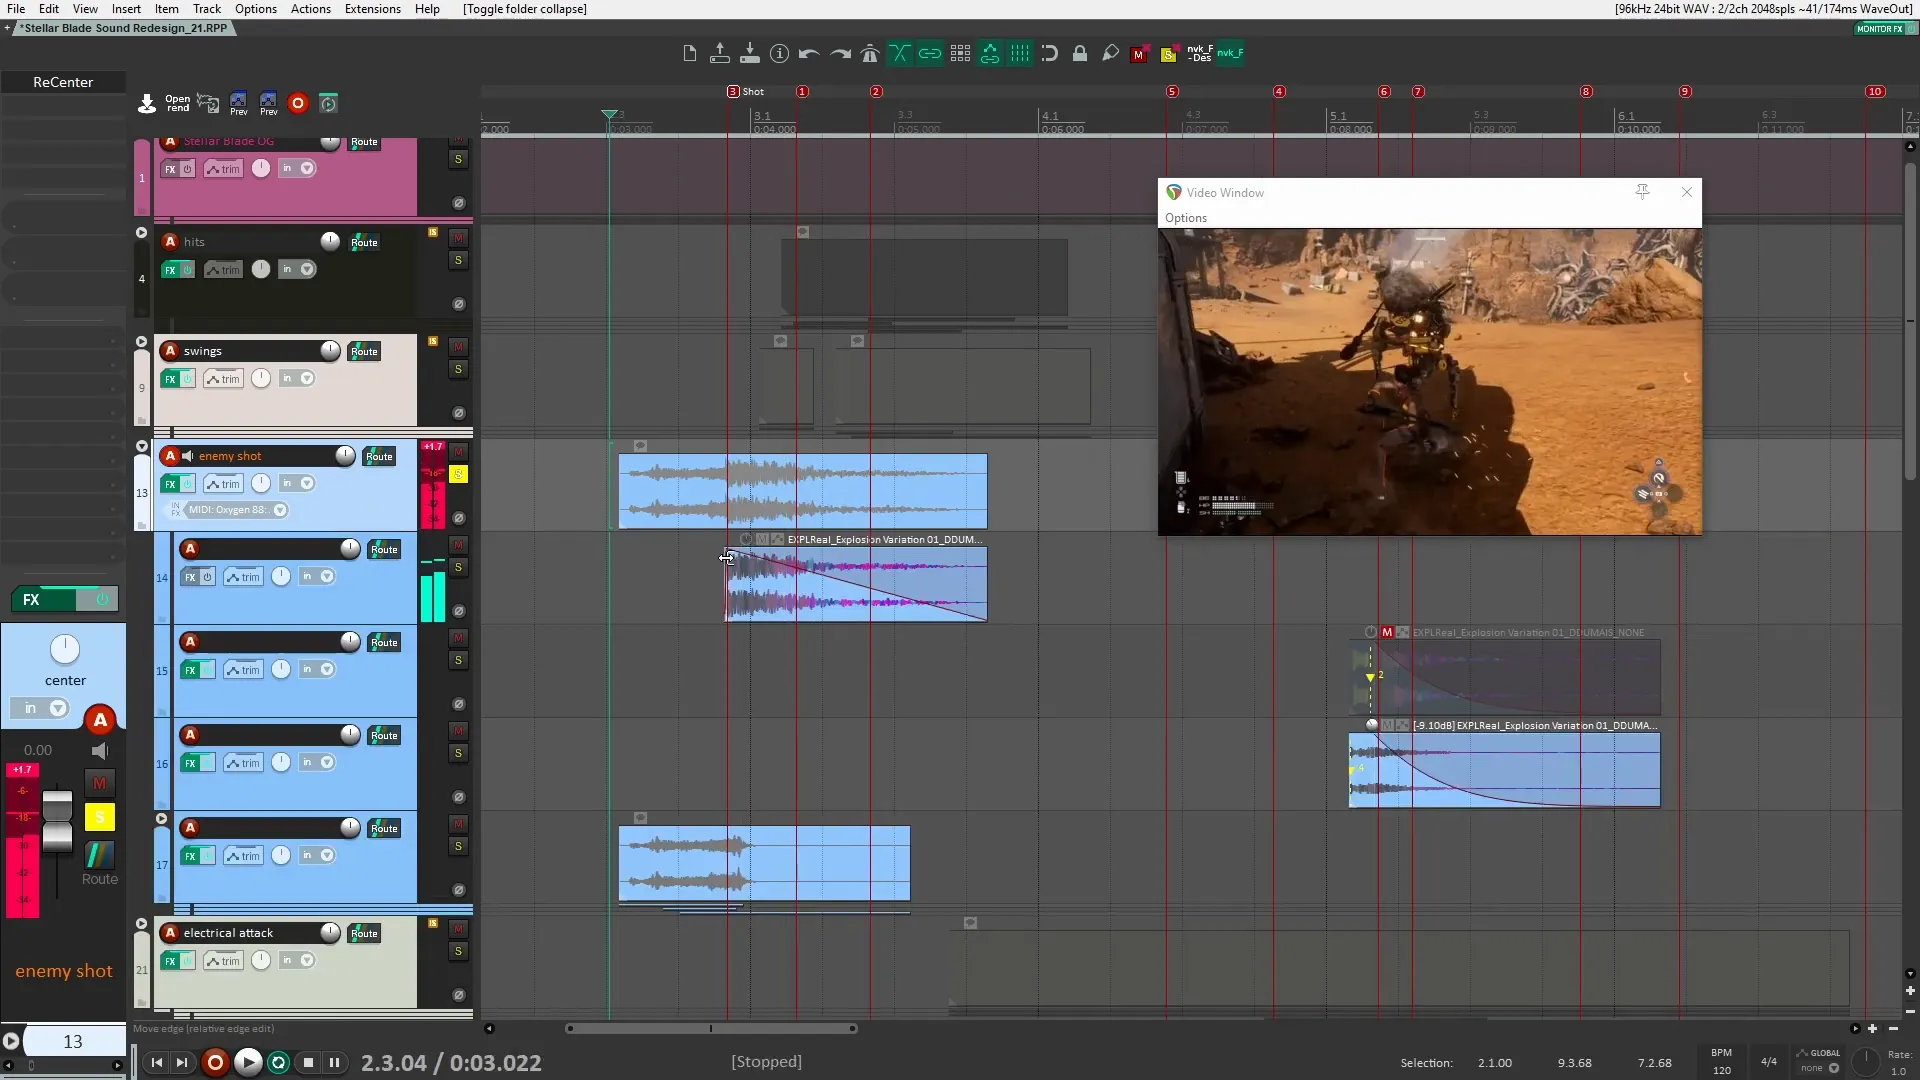Toggle the FX chain power on hits track
The width and height of the screenshot is (1920, 1080).
[189, 269]
